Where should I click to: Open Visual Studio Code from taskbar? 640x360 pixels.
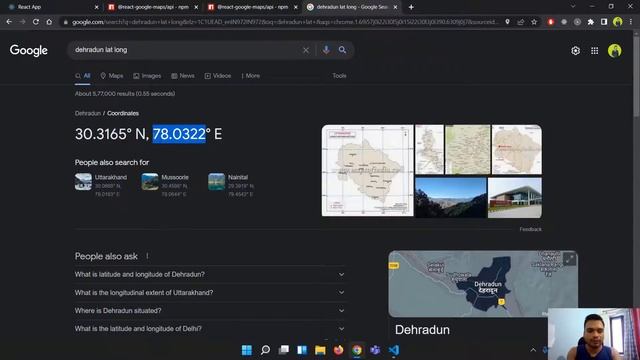point(393,350)
